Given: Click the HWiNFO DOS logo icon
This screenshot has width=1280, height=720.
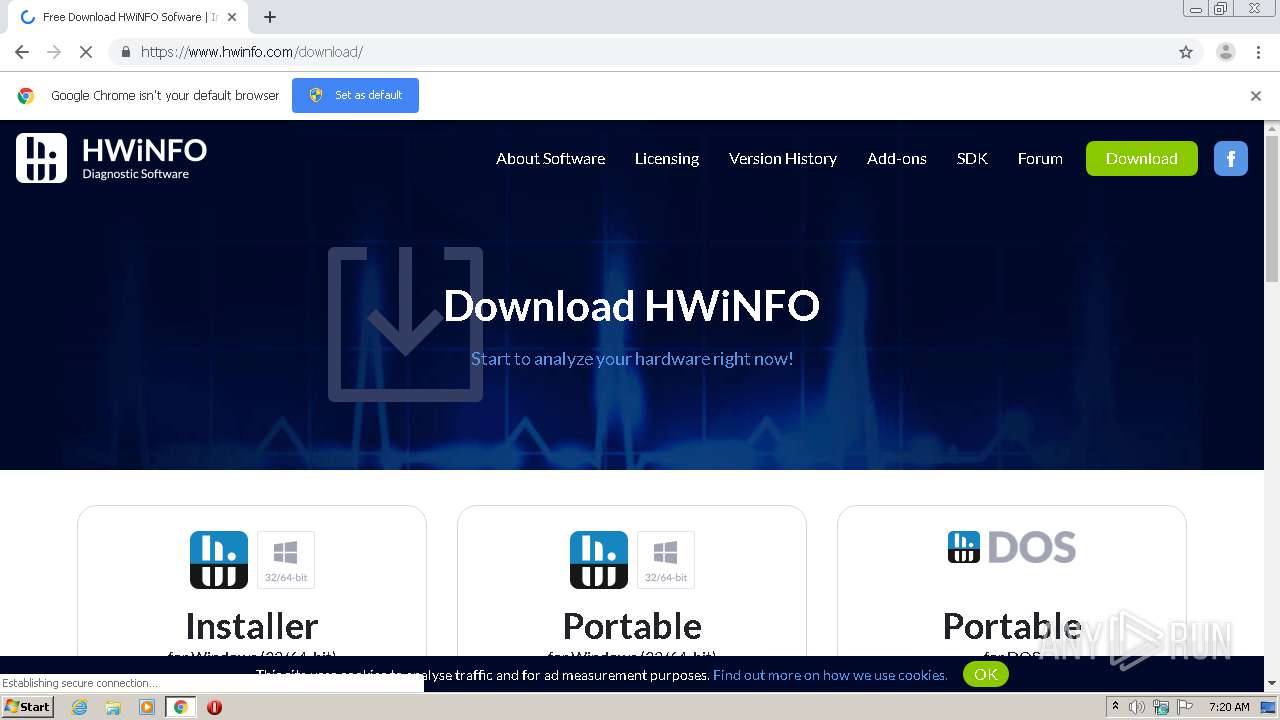Looking at the screenshot, I should point(1012,547).
